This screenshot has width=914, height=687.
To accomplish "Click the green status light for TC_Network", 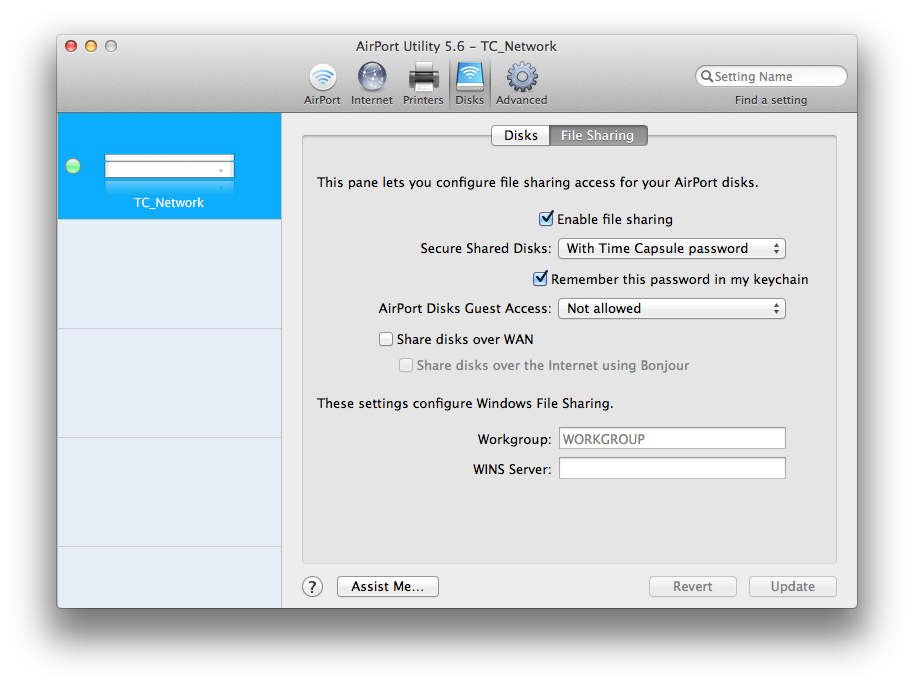I will [73, 166].
